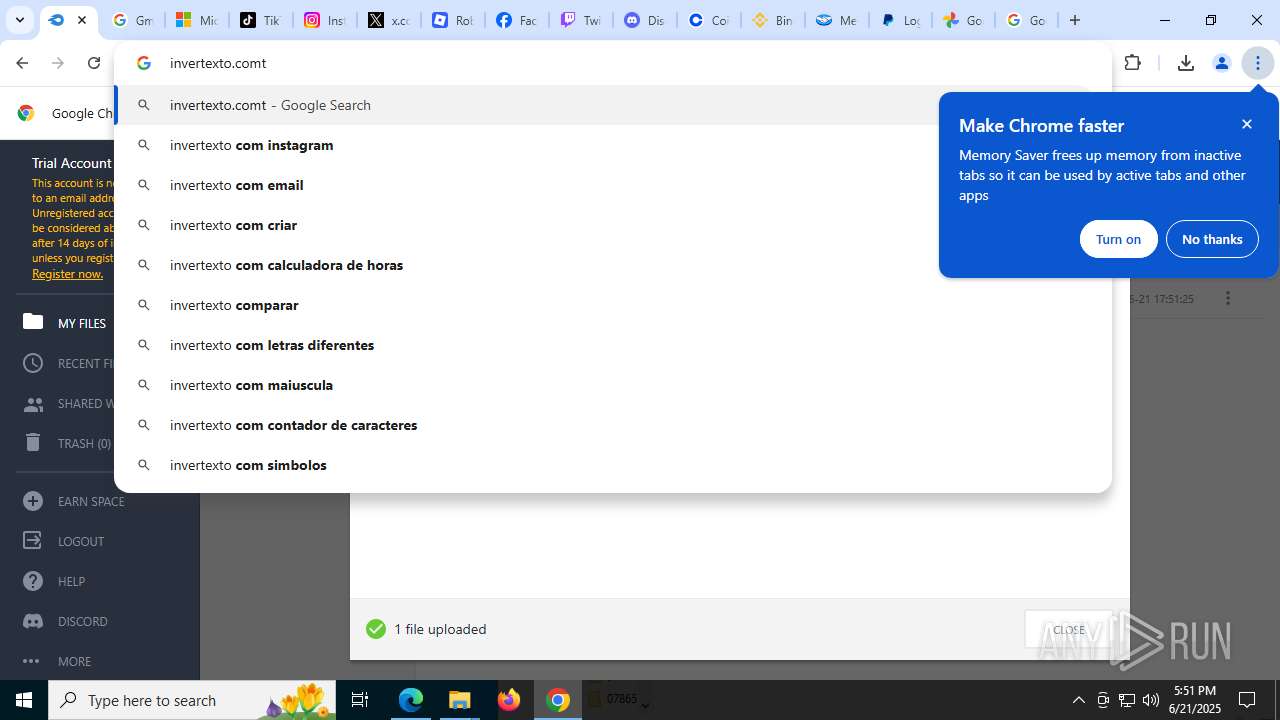Switch to the Discord tab

pyautogui.click(x=644, y=20)
